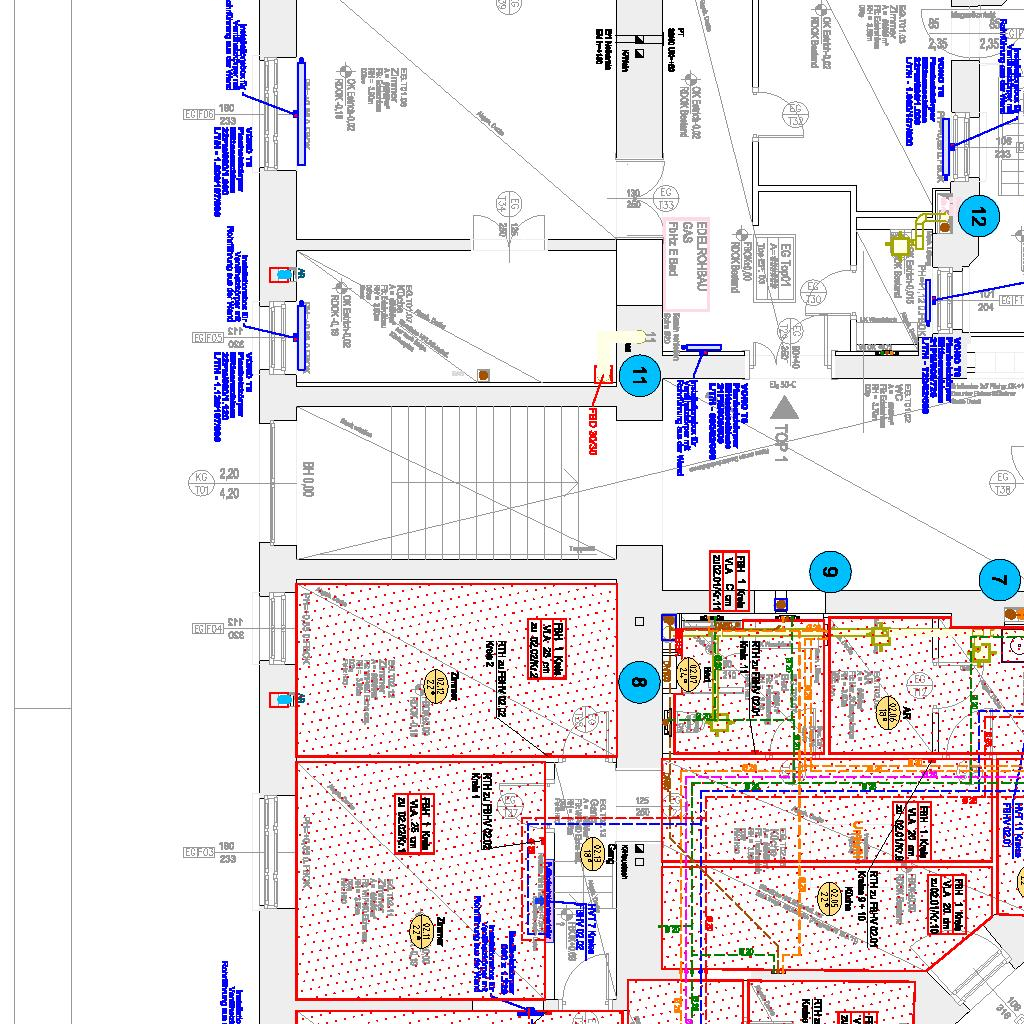Click the KG T01 circular tag
Viewport: 1024px width, 1024px height.
point(201,485)
